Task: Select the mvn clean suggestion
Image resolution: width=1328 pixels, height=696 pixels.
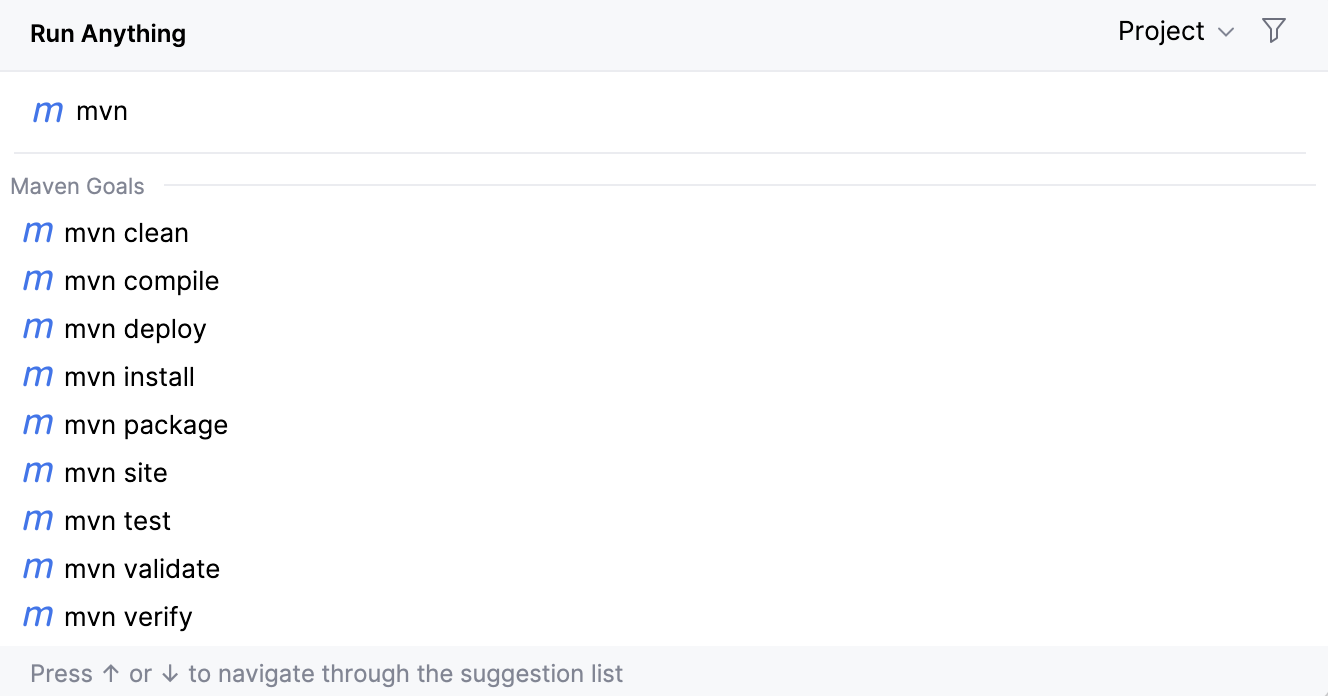Action: click(x=126, y=232)
